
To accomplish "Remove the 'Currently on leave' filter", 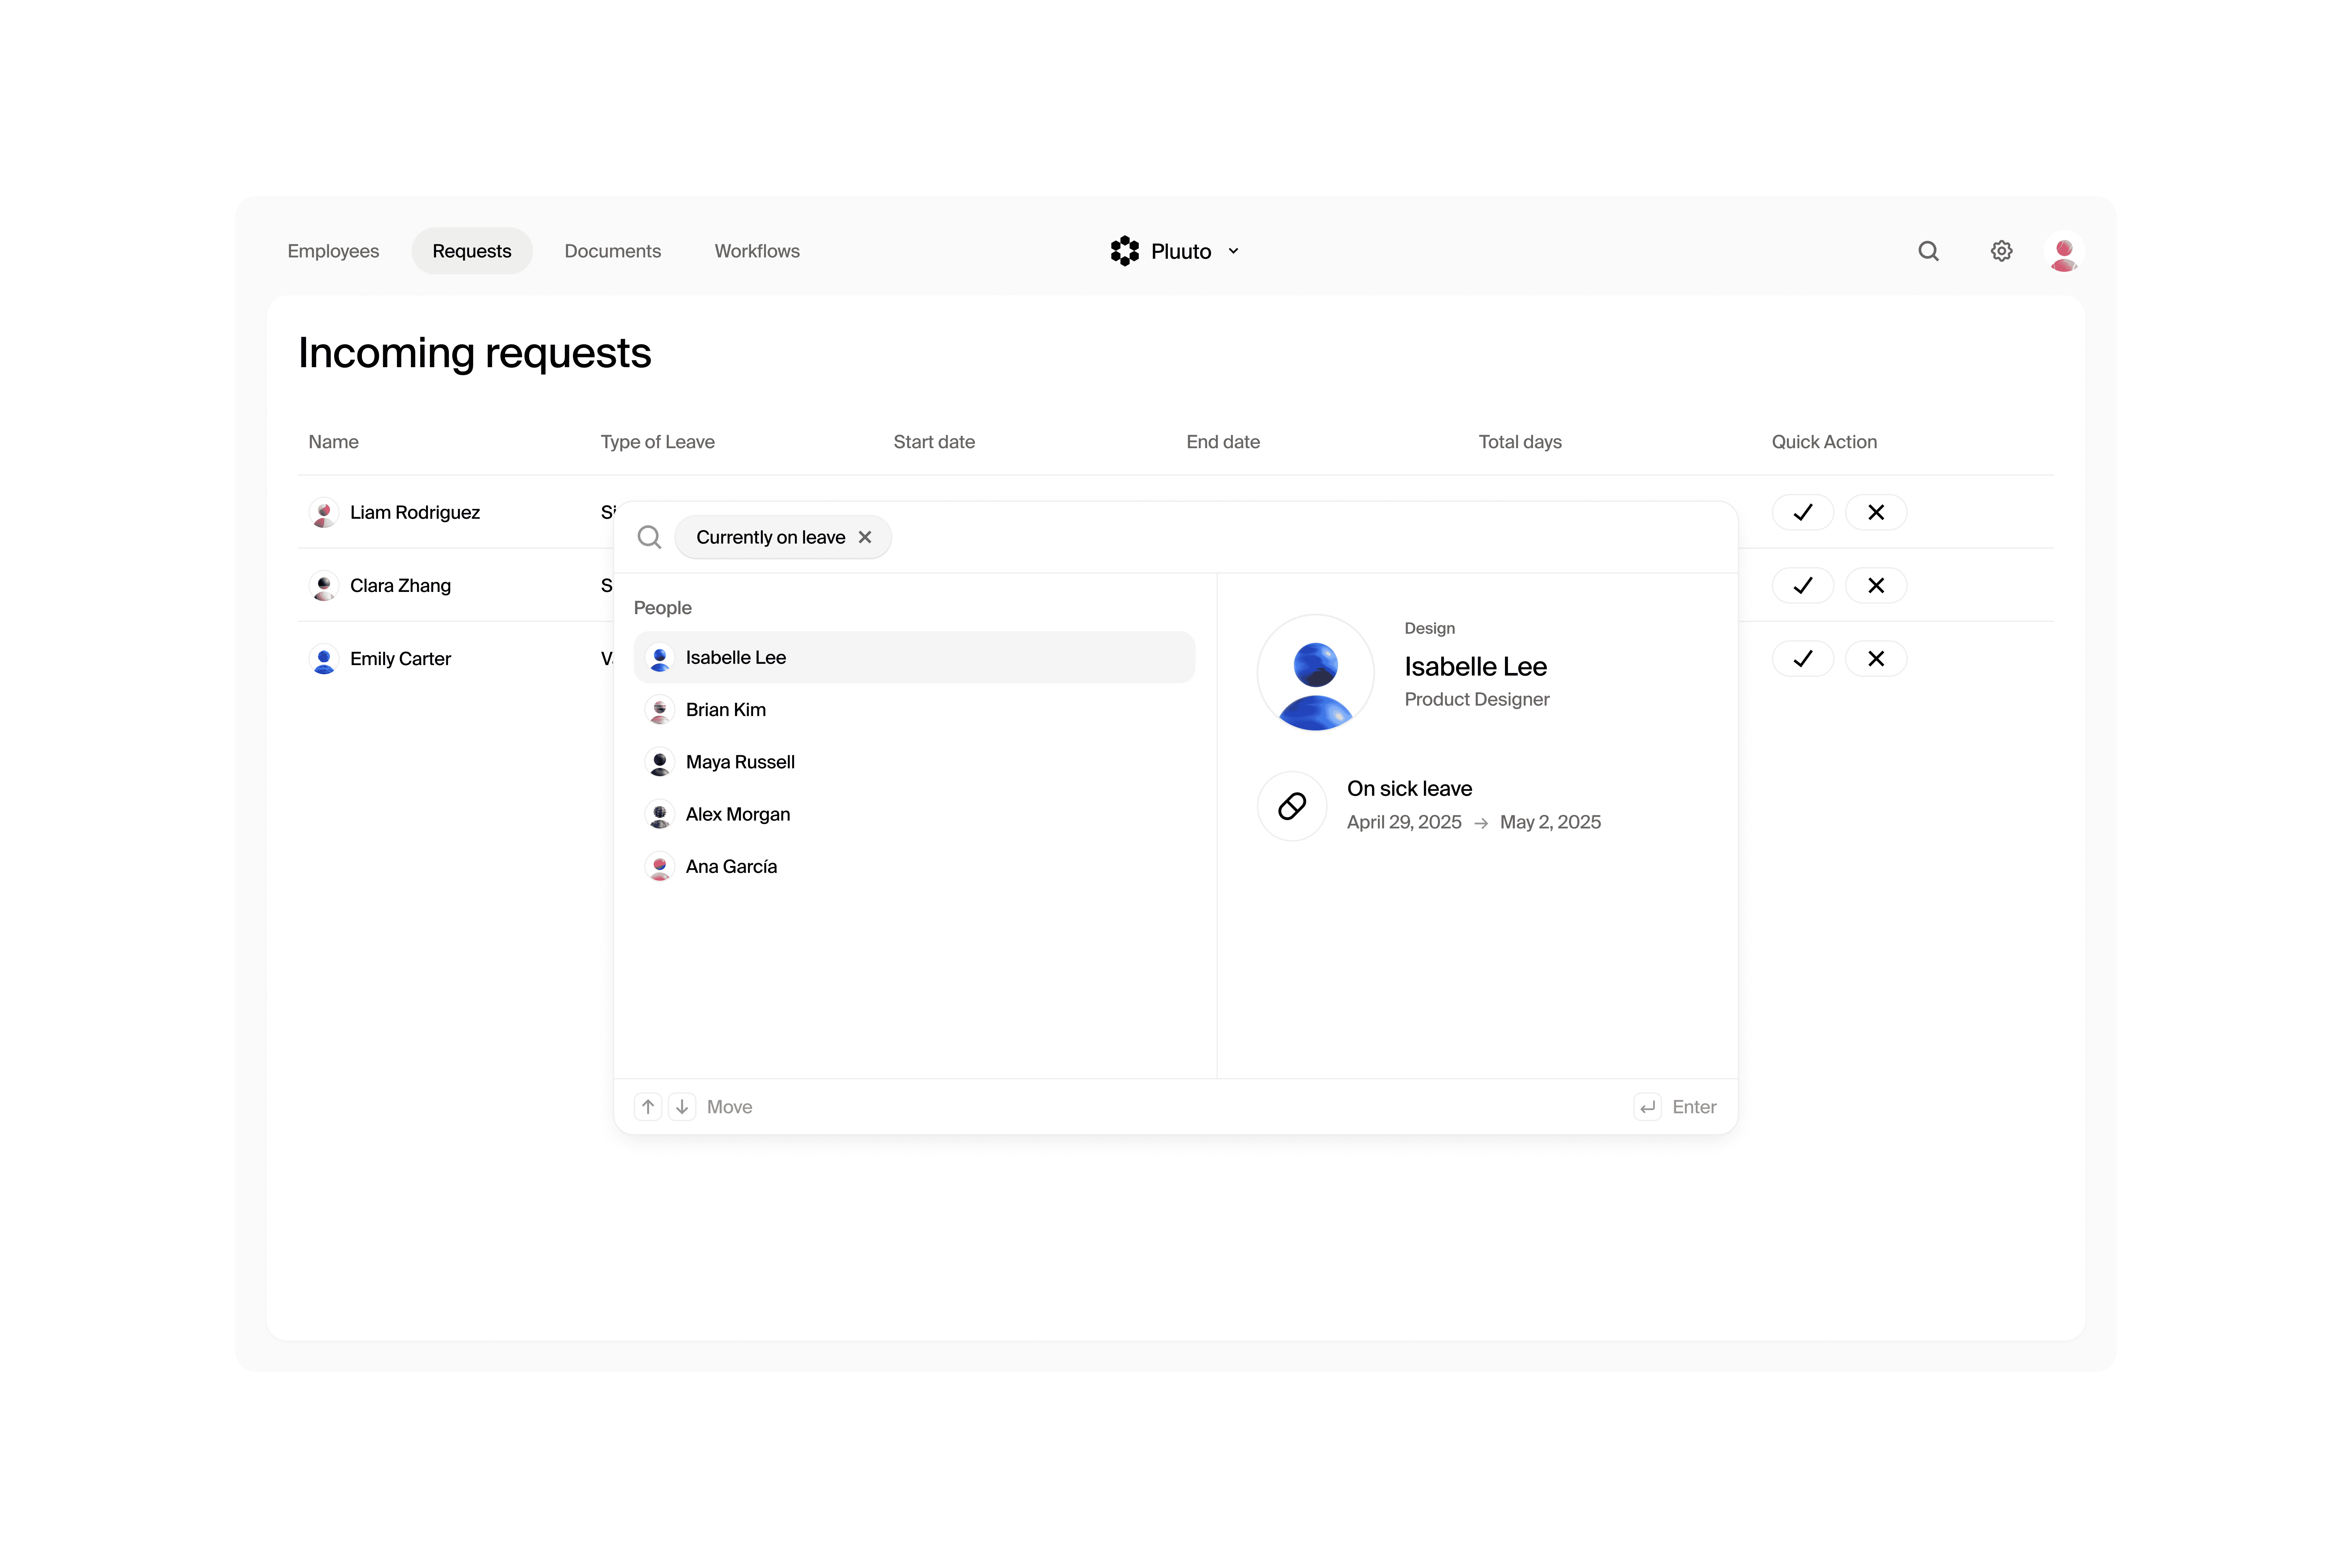I will tap(865, 537).
